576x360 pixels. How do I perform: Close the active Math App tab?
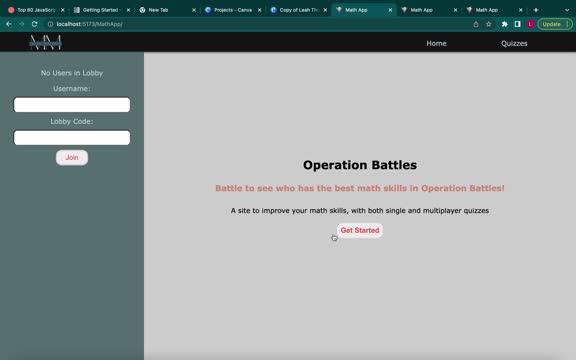[x=390, y=10]
